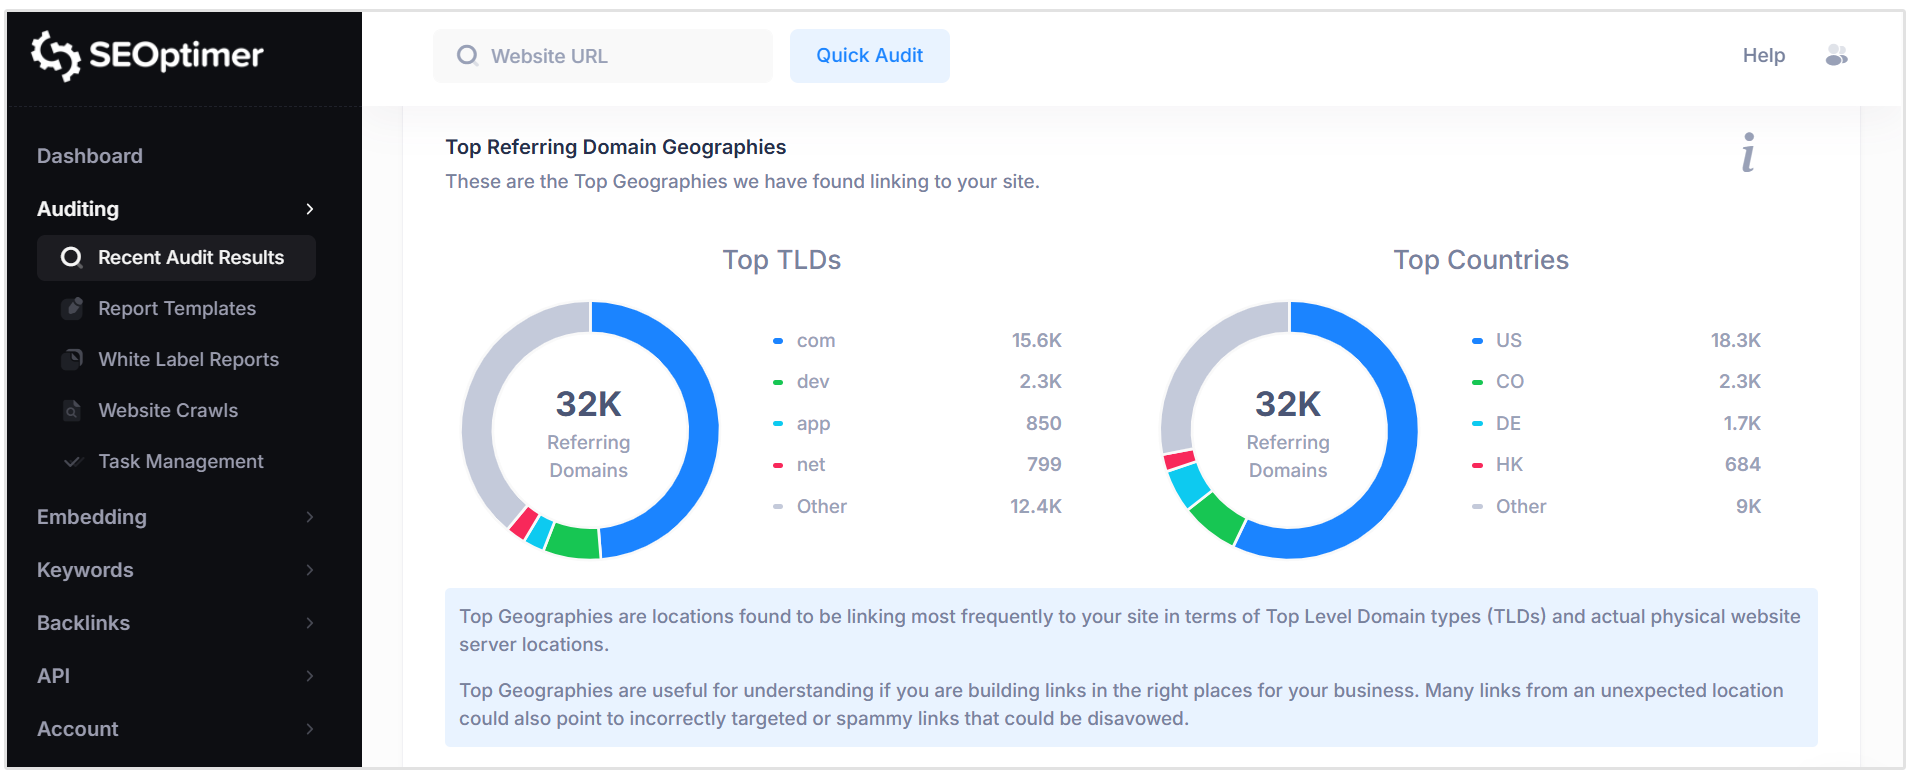Click the SEOptimer gear logo
Viewport: 1910px width, 780px height.
(55, 55)
